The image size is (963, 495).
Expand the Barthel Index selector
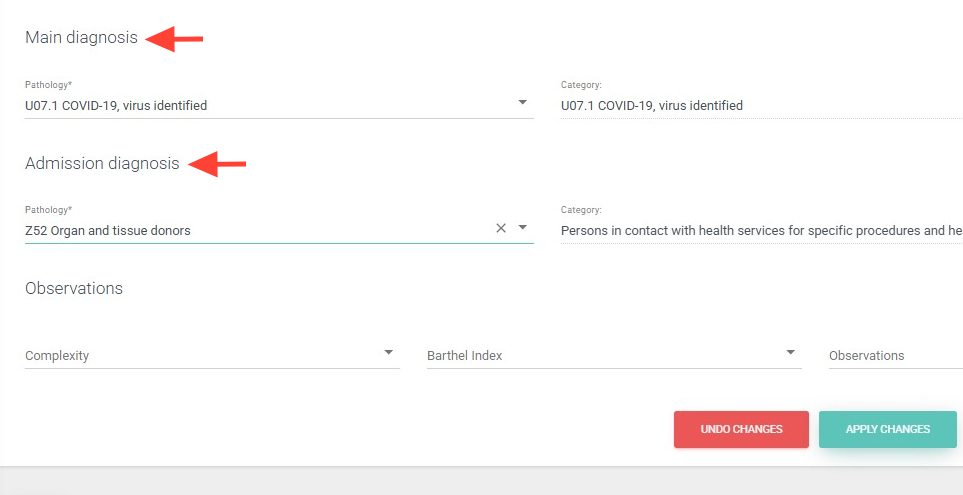600,355
